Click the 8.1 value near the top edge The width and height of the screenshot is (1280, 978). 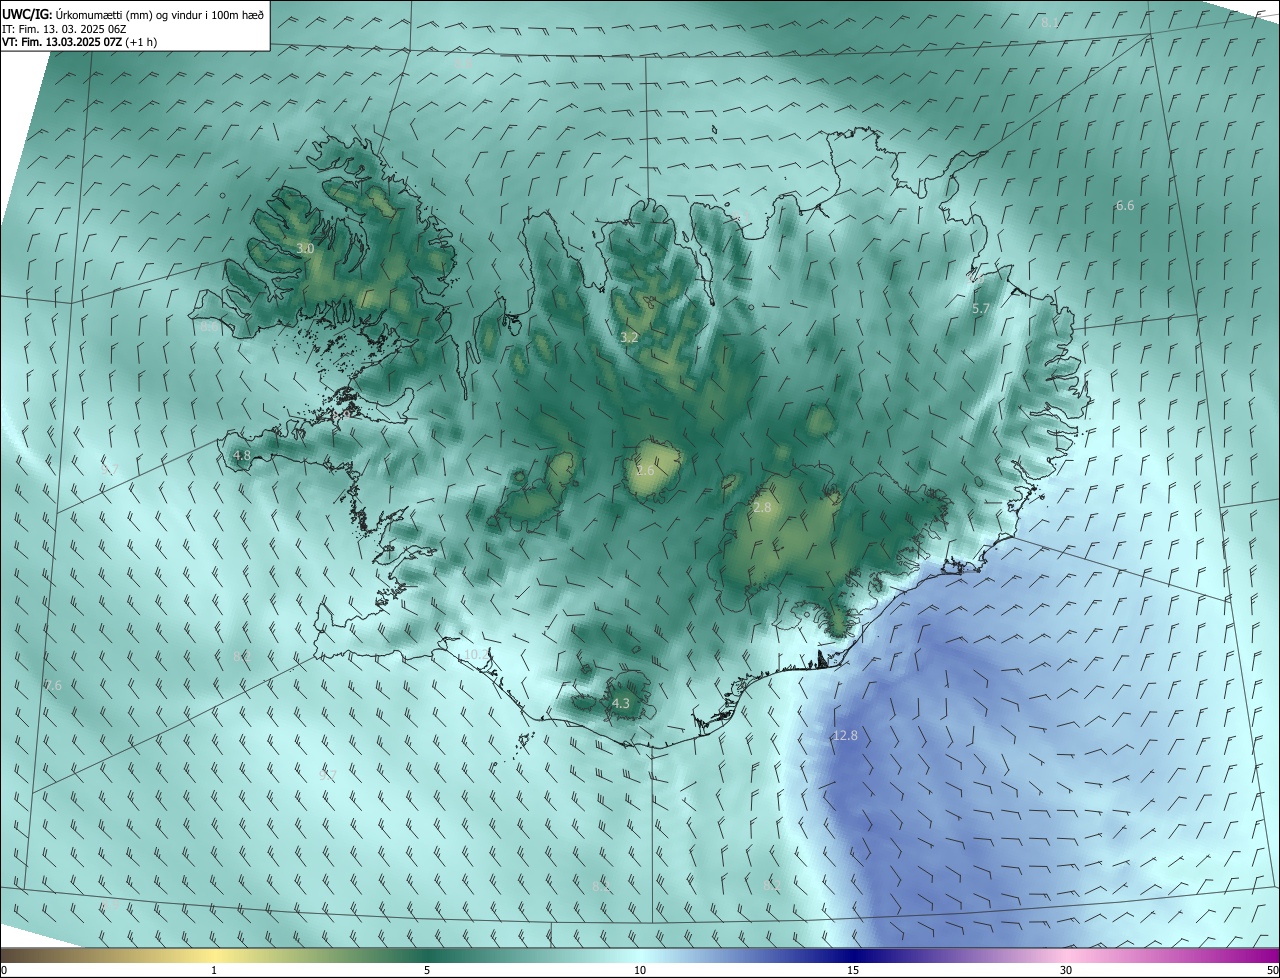coord(1049,22)
